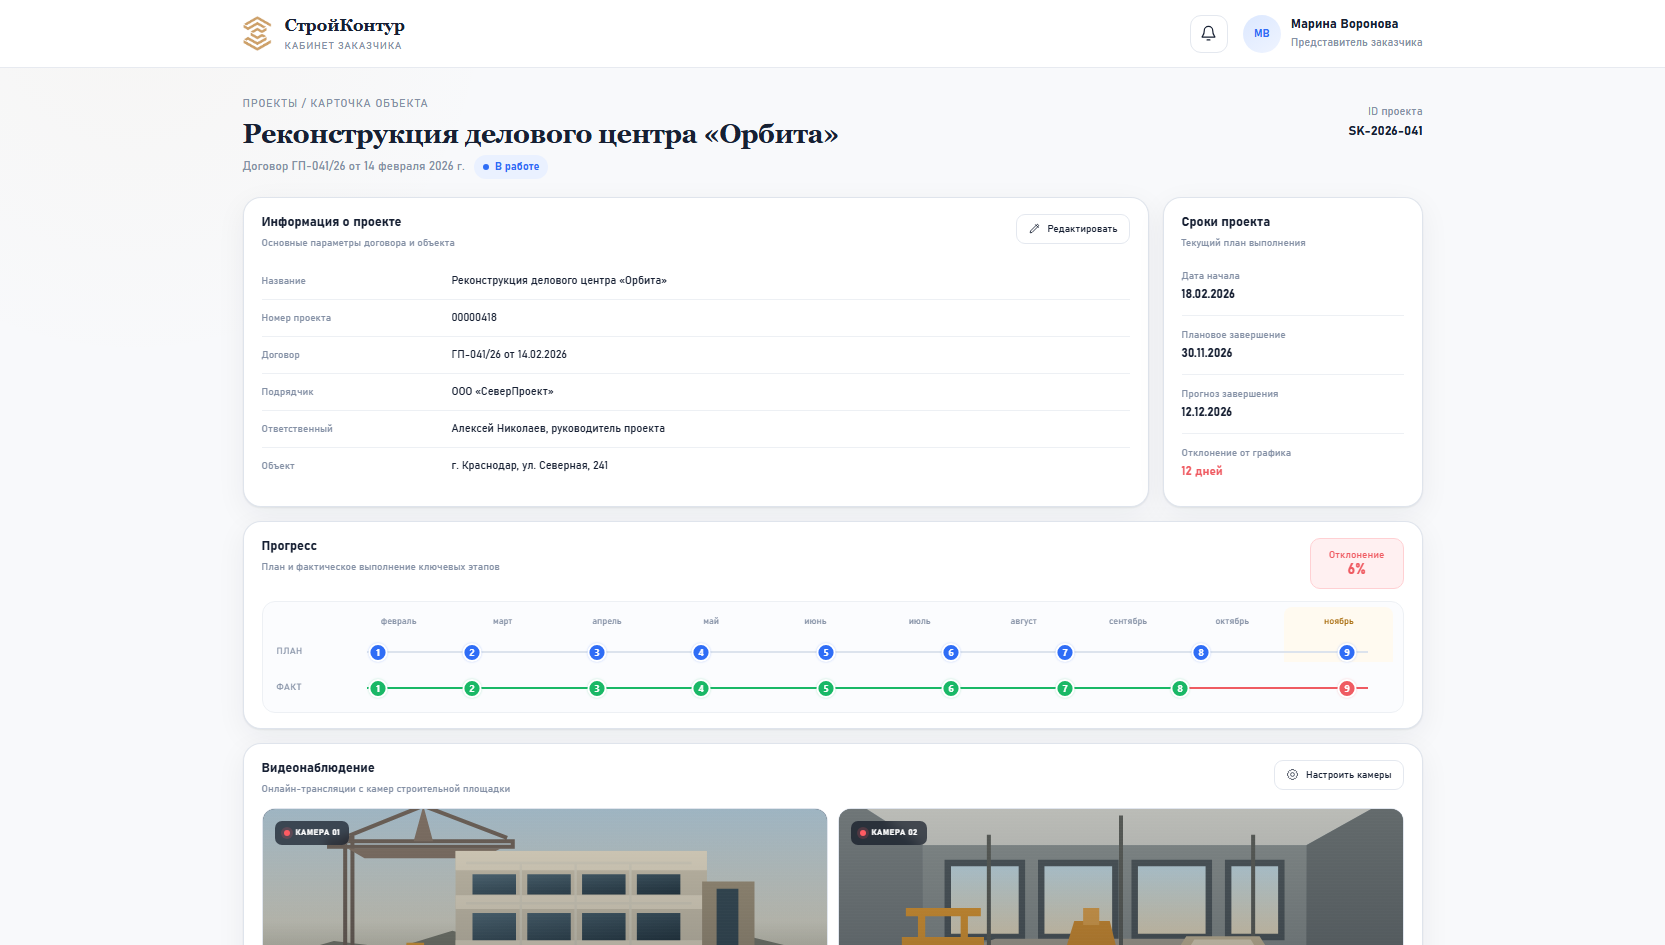Select green fact milestone 6
1665x945 pixels.
[951, 688]
